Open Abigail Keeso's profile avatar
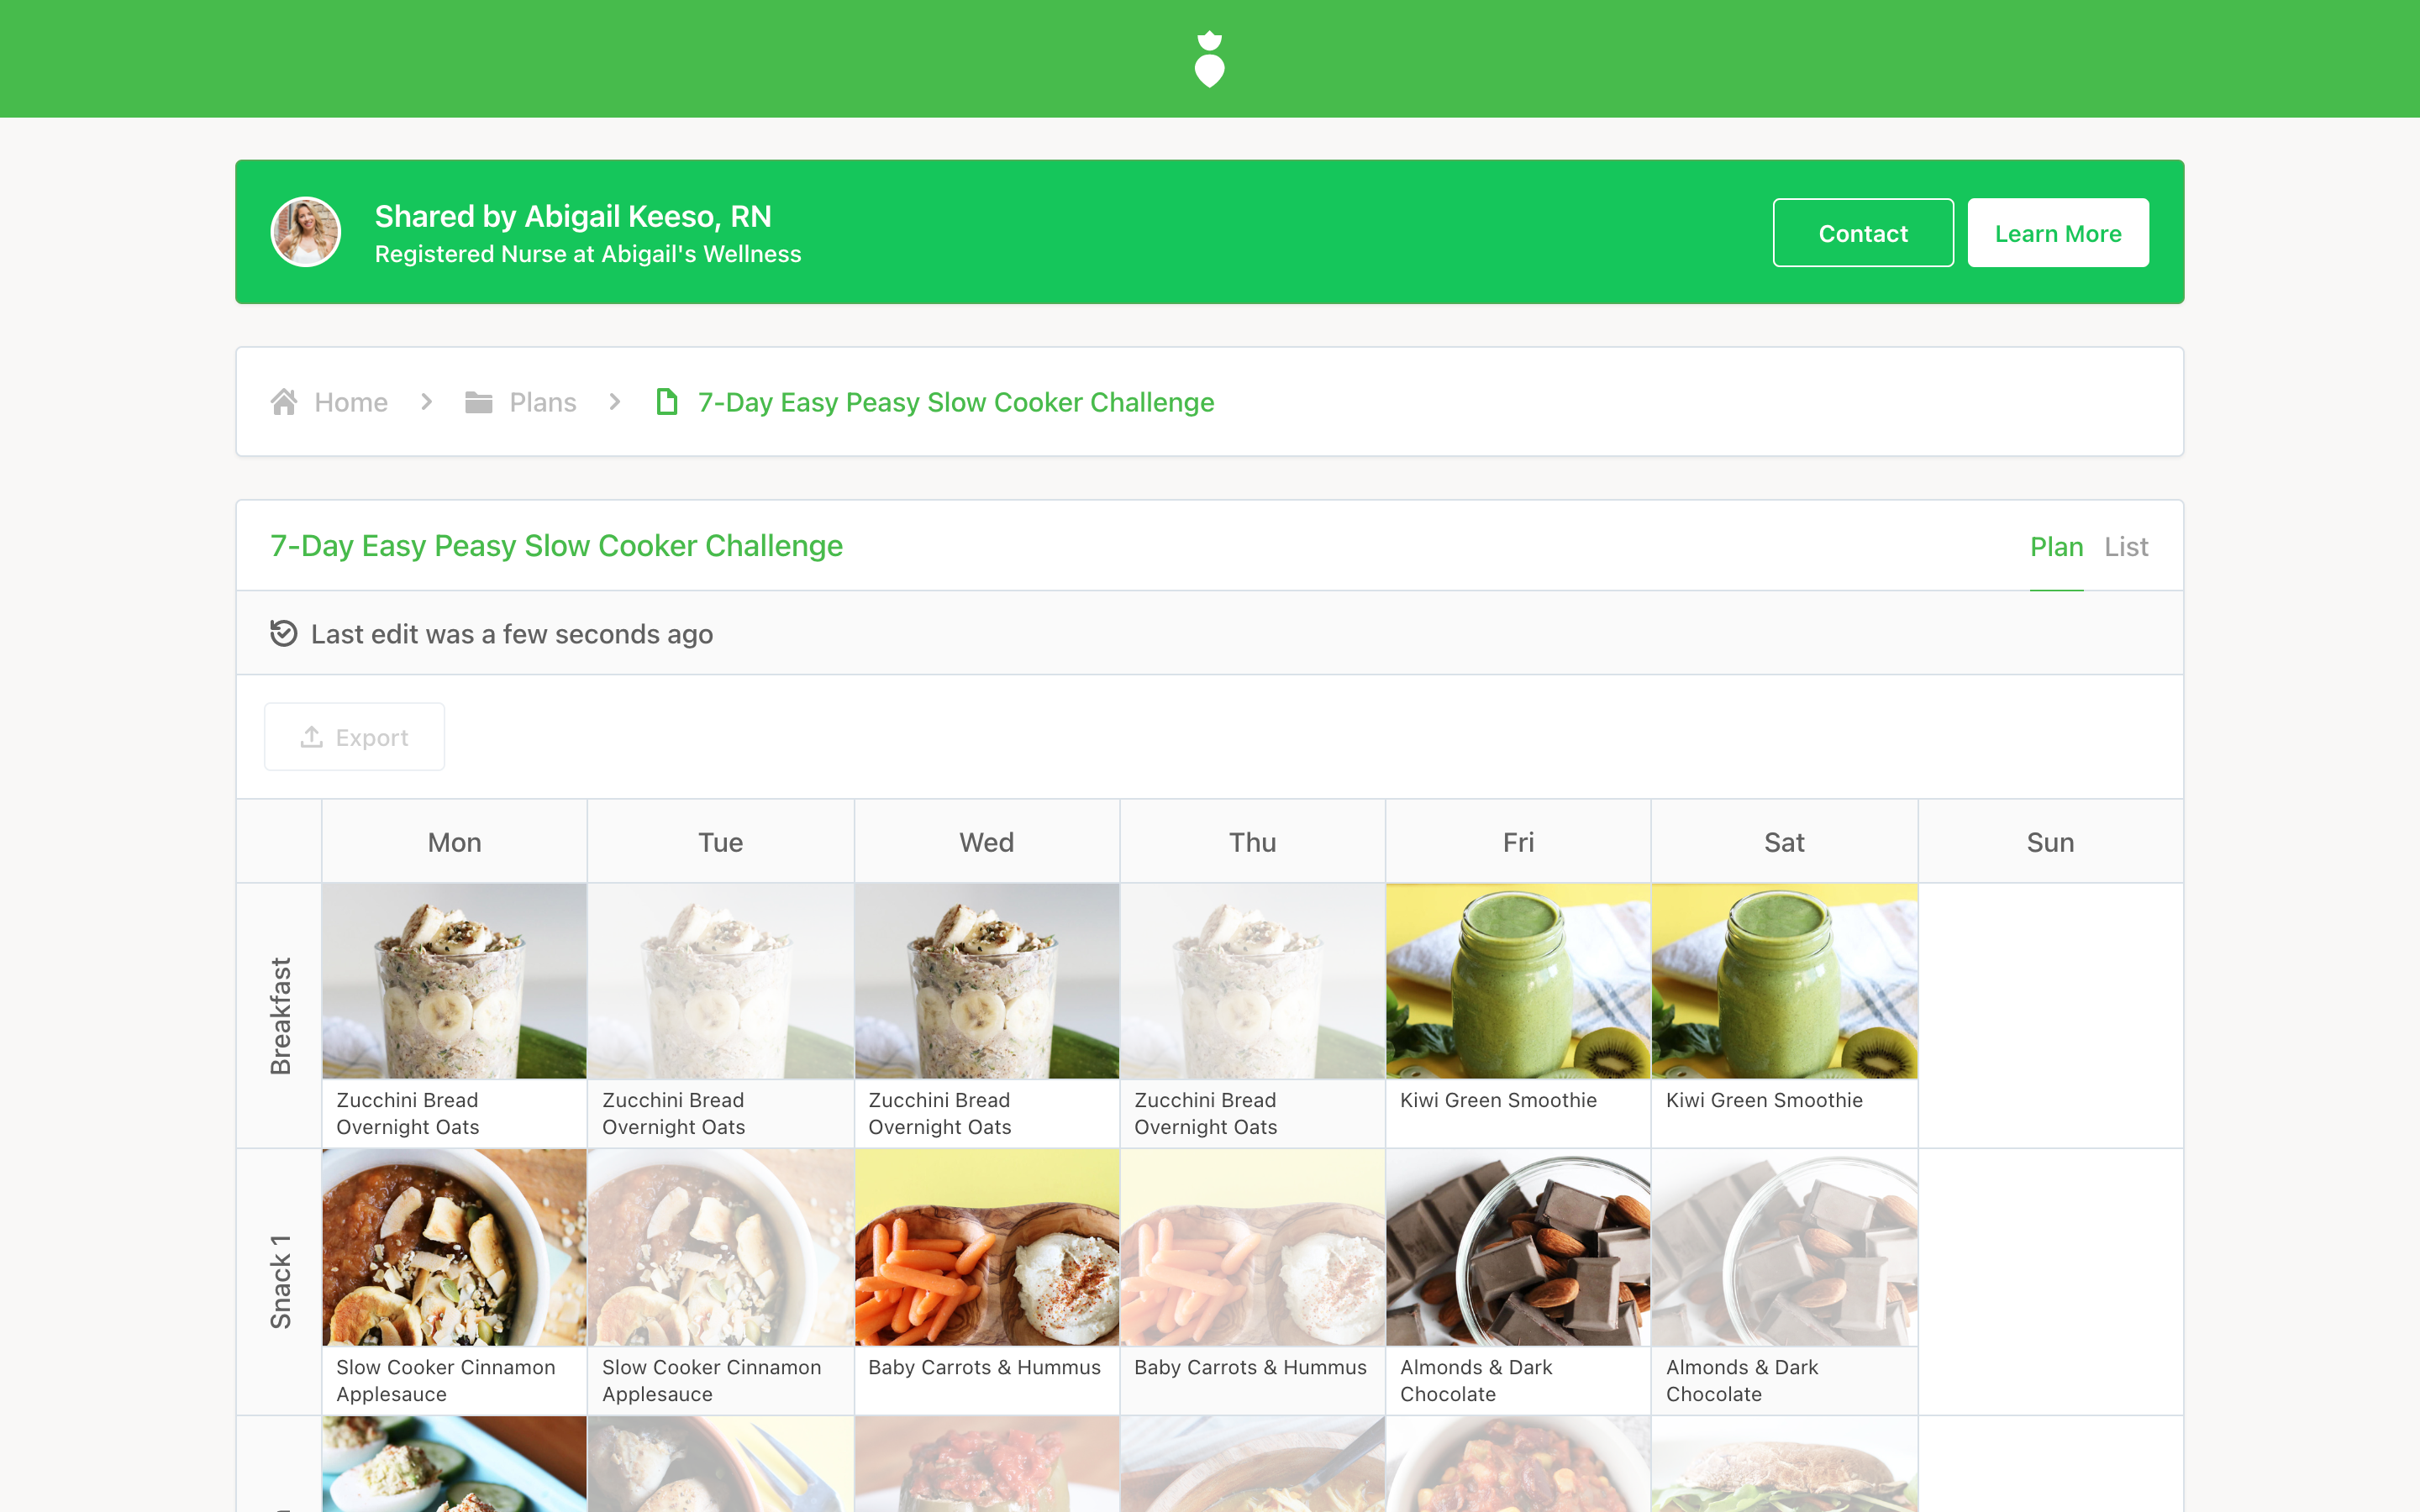The image size is (2420, 1512). click(x=306, y=232)
